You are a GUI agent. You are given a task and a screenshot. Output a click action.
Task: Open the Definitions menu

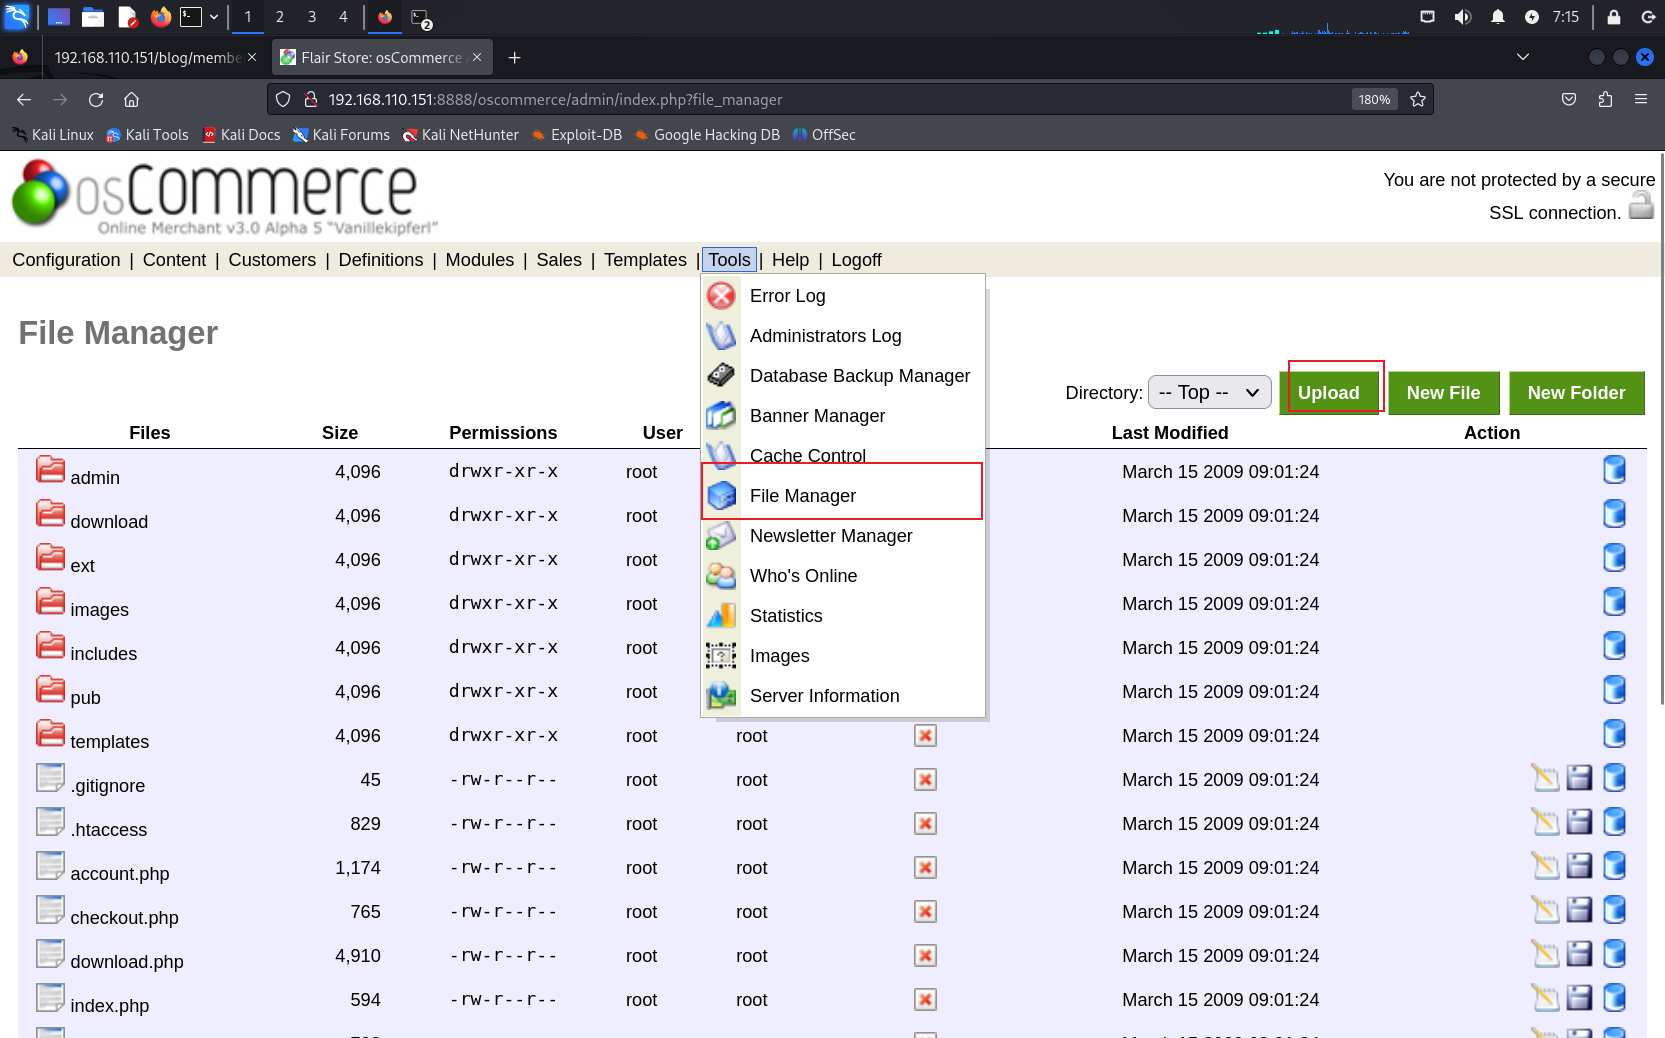click(381, 260)
